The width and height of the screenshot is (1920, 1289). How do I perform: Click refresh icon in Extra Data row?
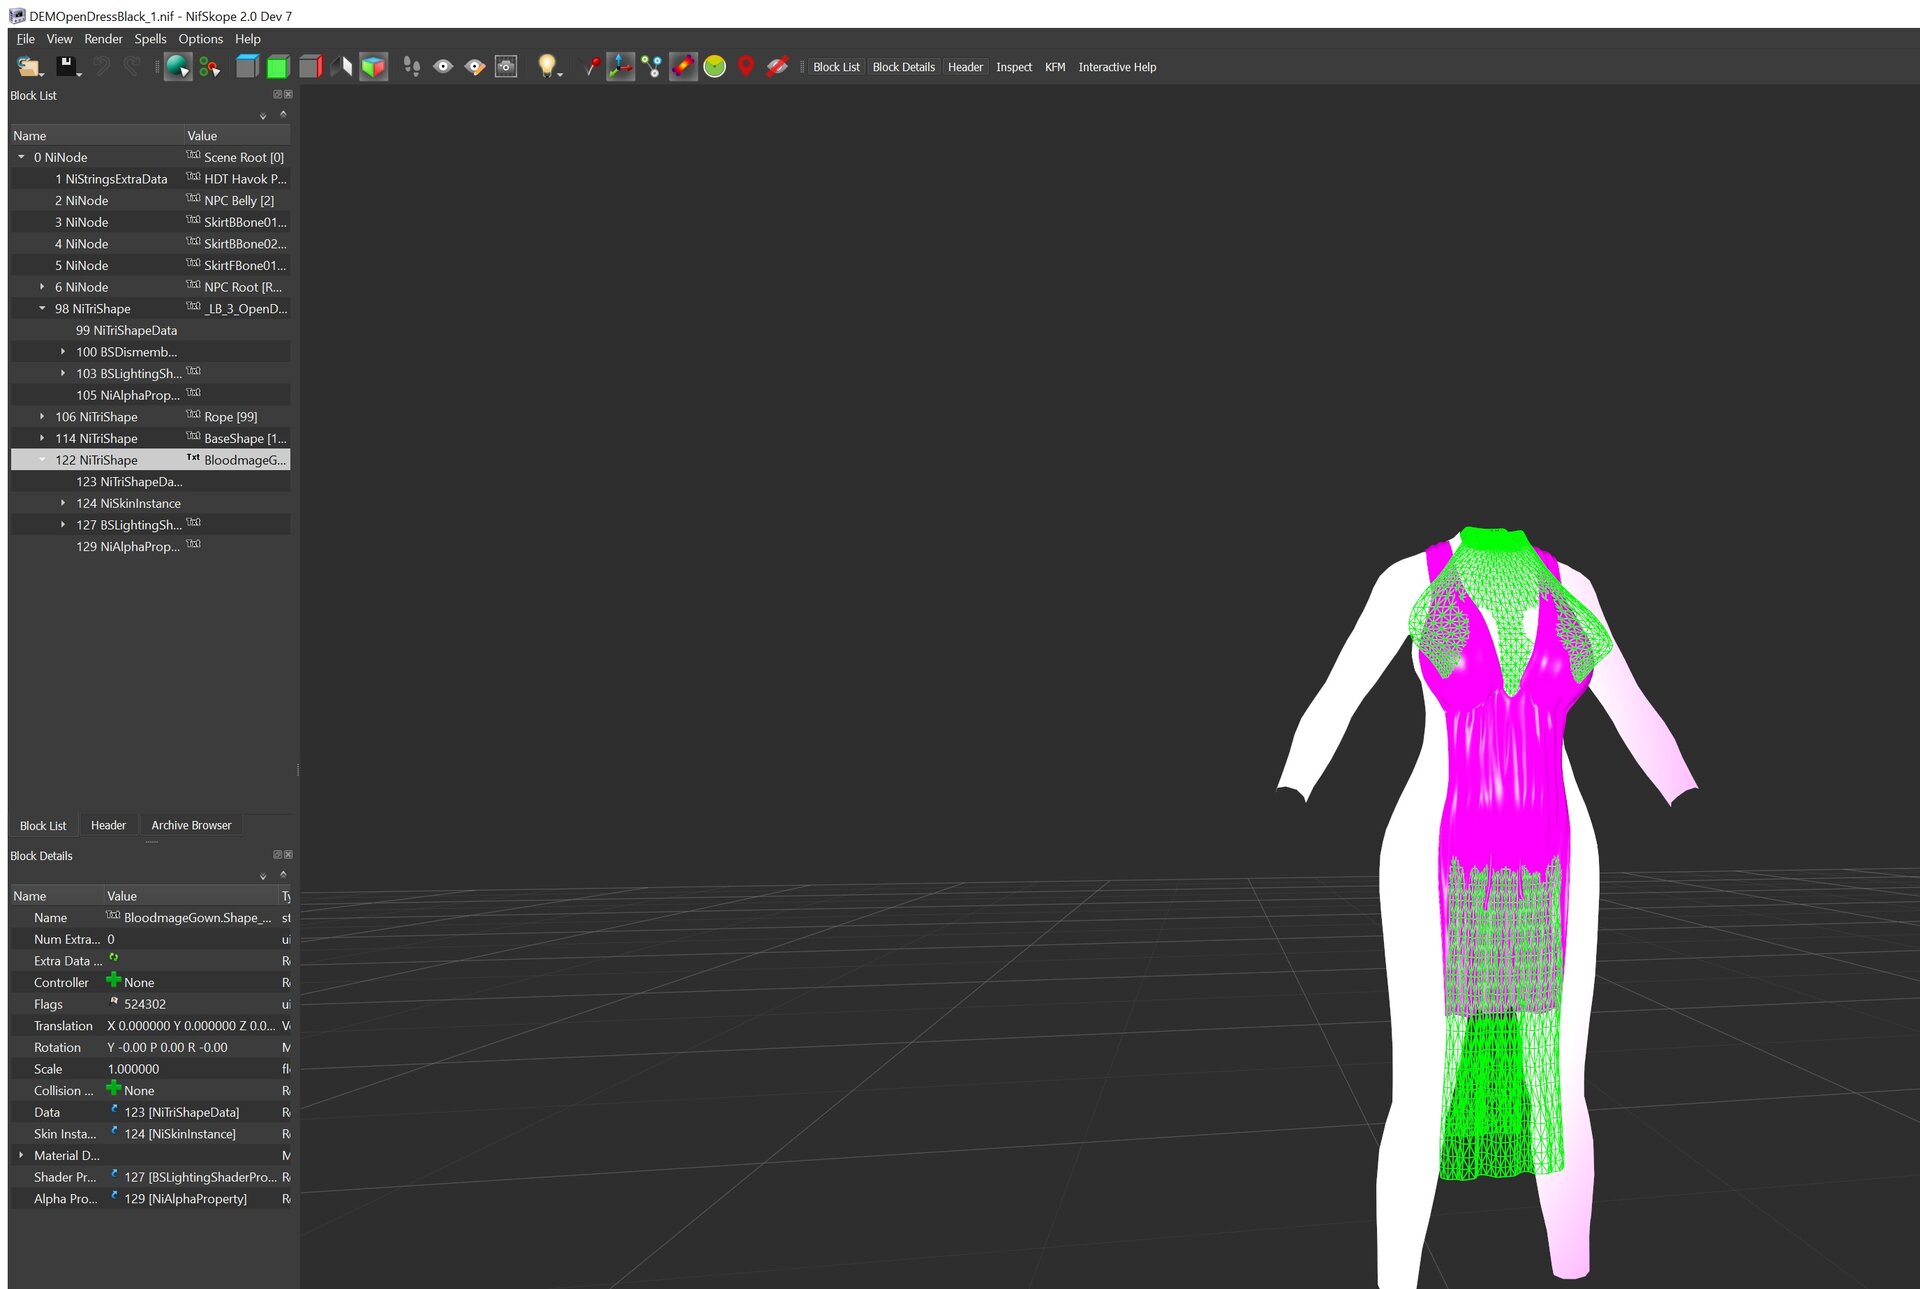pos(114,959)
